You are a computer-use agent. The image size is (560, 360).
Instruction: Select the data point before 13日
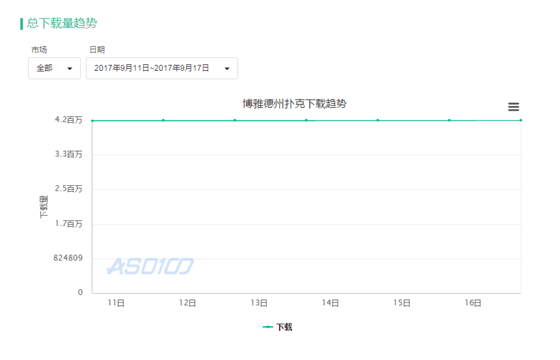[x=235, y=120]
